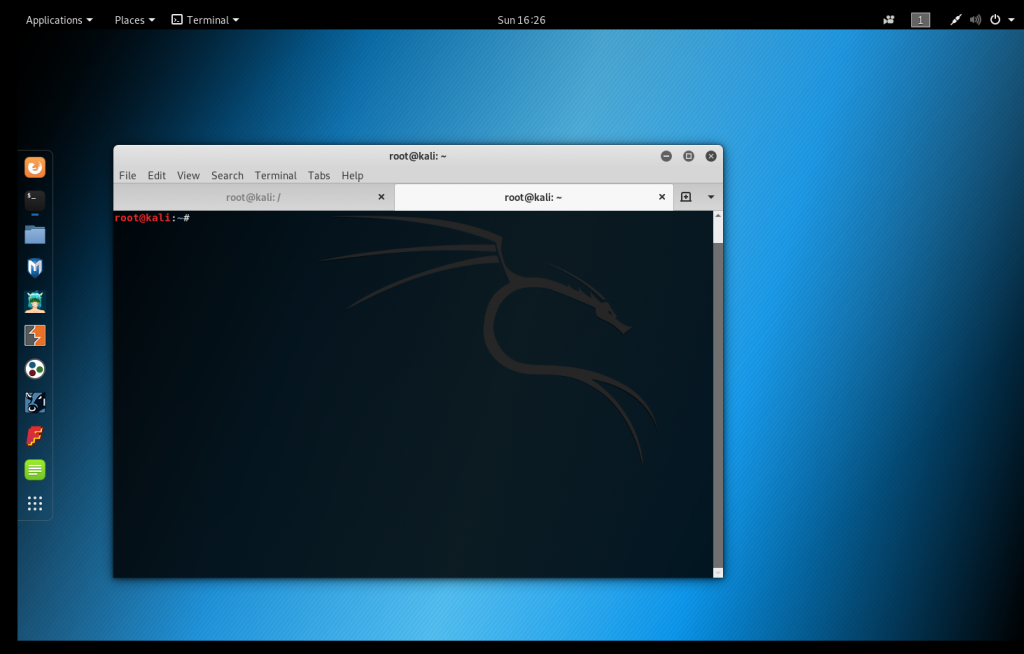Open the Terminal dock icon

point(35,201)
